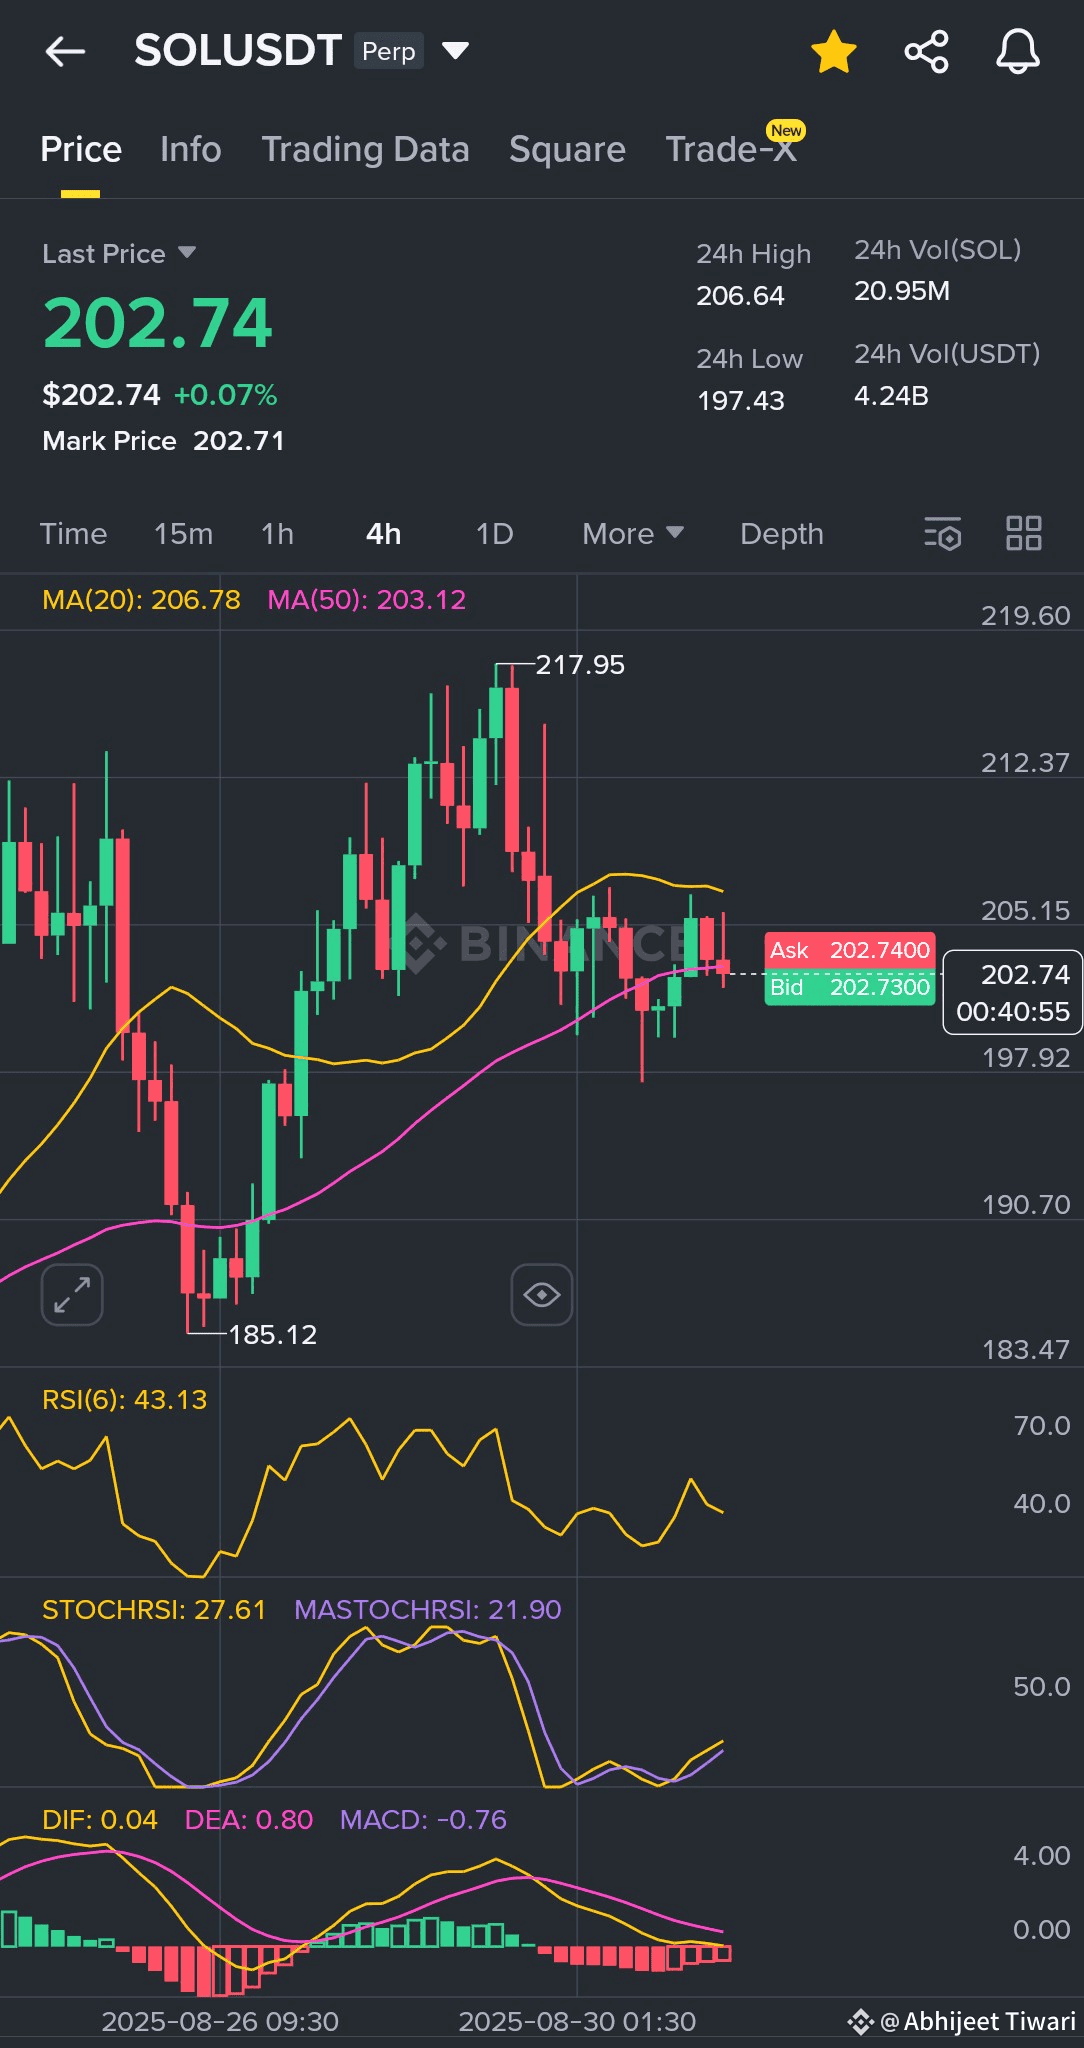
Task: Click the Mark Price 202.71 text
Action: pos(164,441)
